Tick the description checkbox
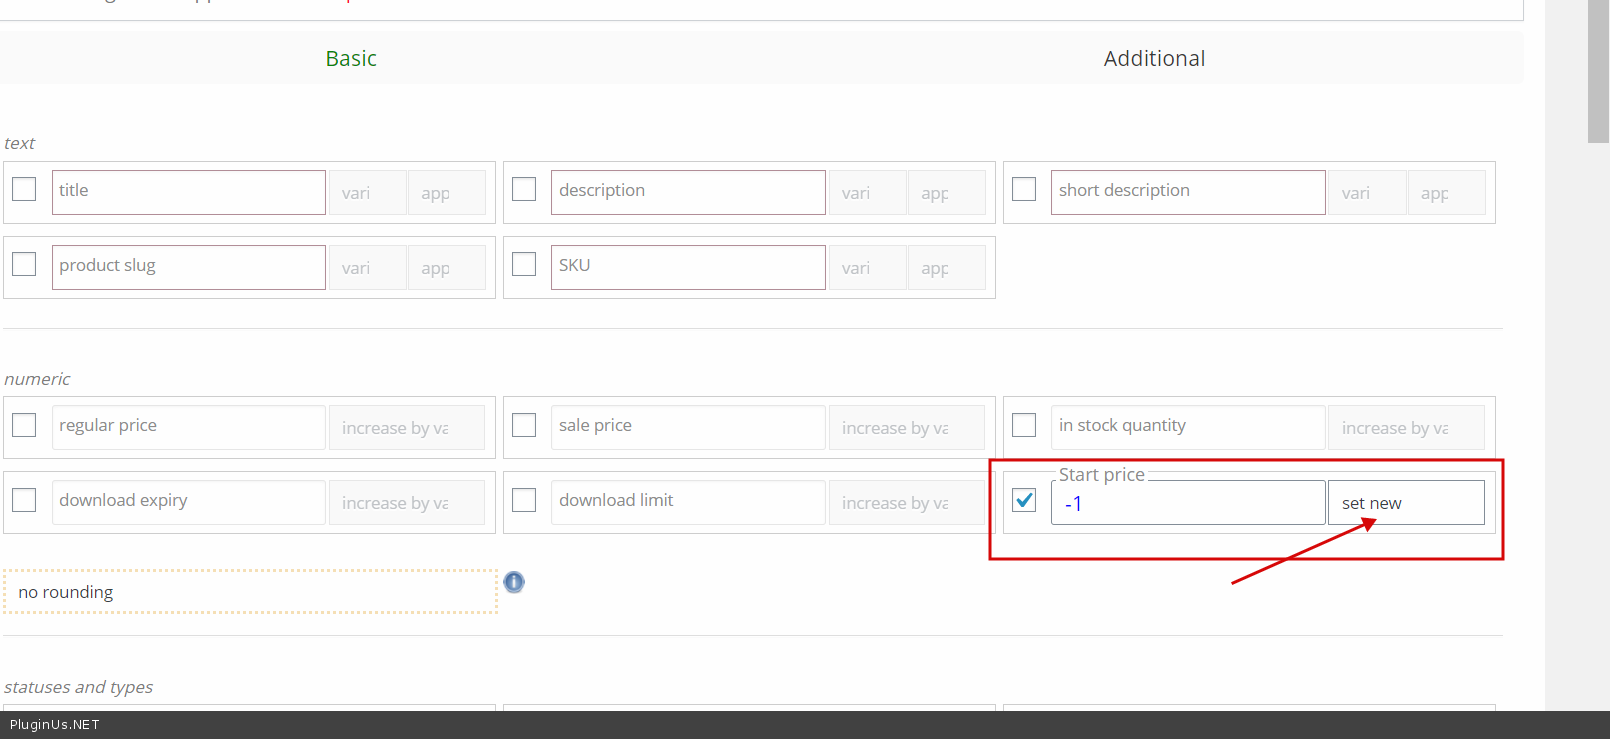This screenshot has width=1610, height=739. click(x=524, y=189)
